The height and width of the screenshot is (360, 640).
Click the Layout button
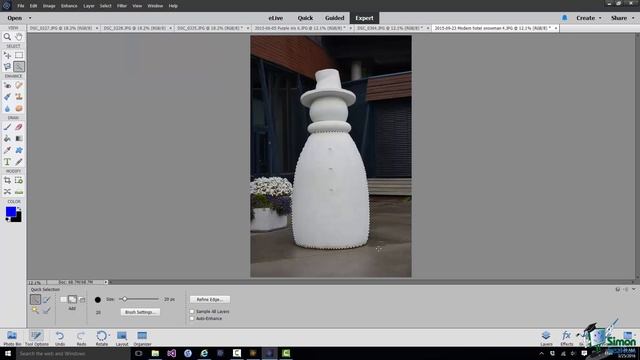(x=122, y=338)
